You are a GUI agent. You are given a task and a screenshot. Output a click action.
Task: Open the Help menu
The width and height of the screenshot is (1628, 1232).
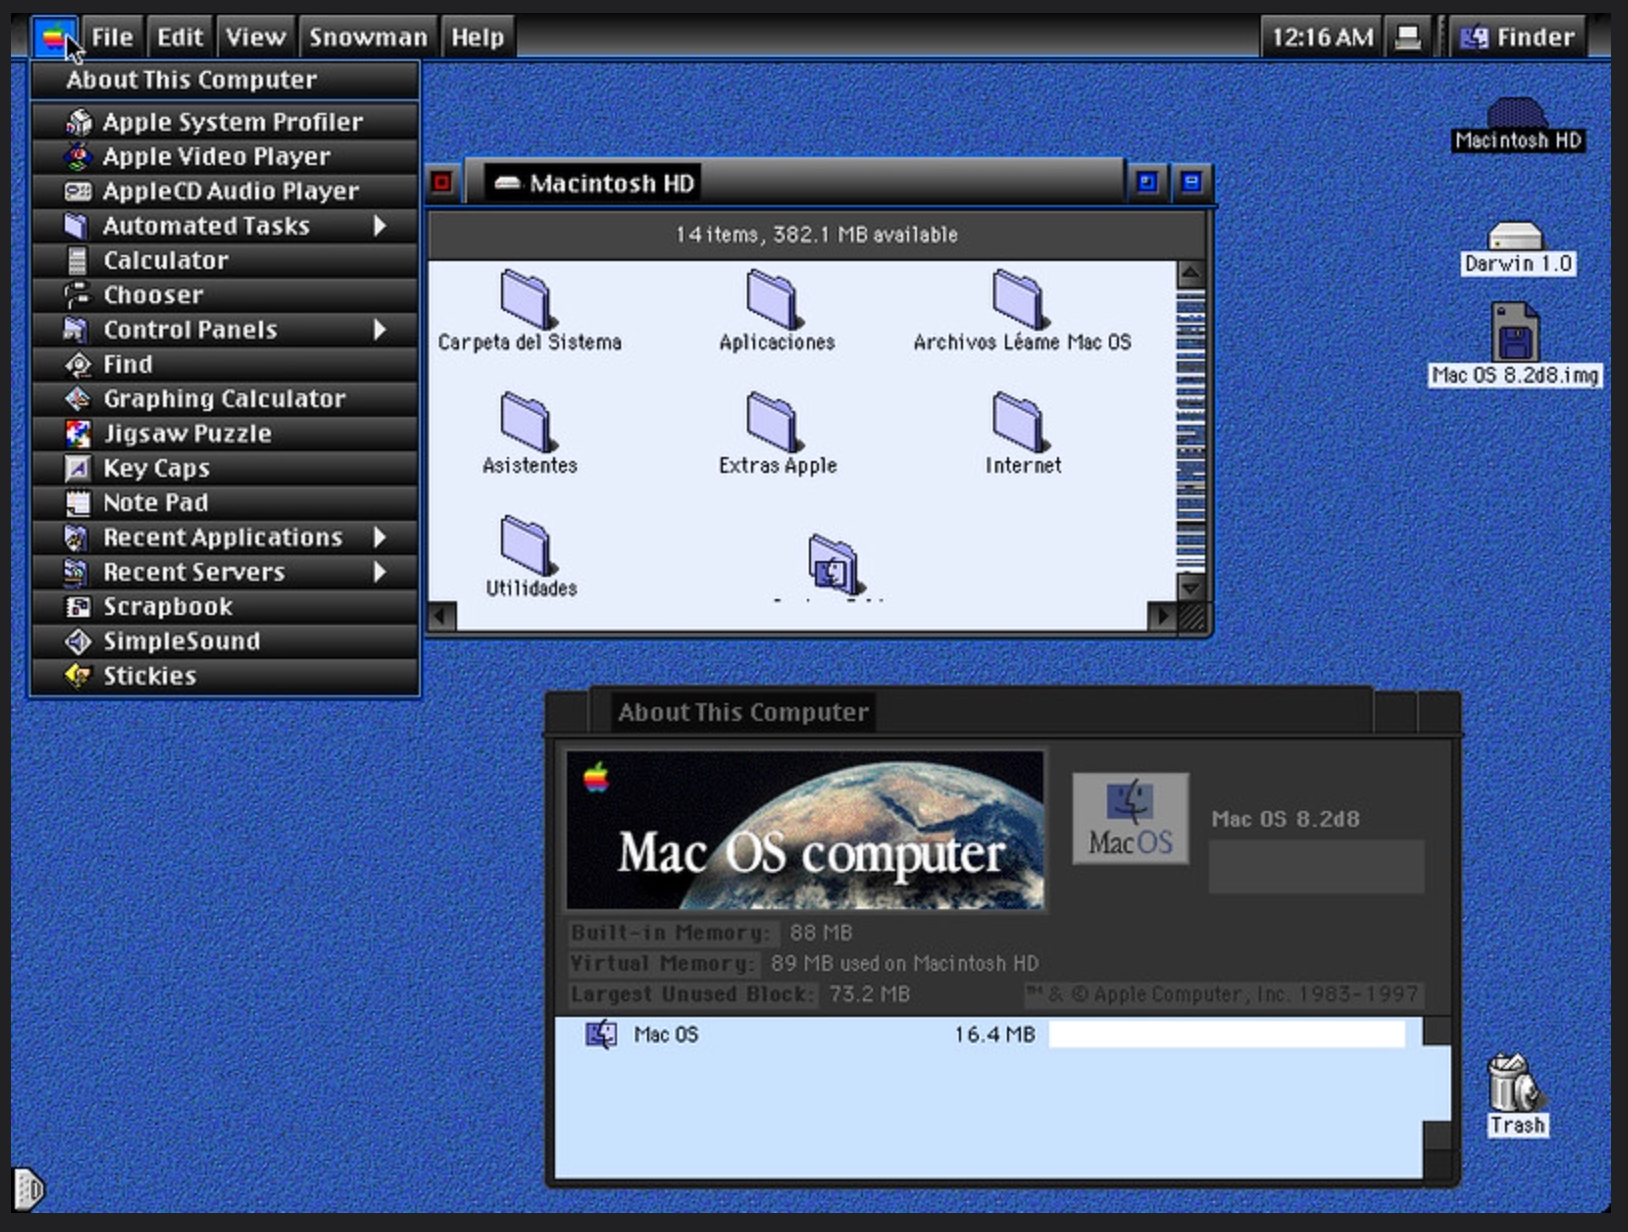pyautogui.click(x=477, y=38)
